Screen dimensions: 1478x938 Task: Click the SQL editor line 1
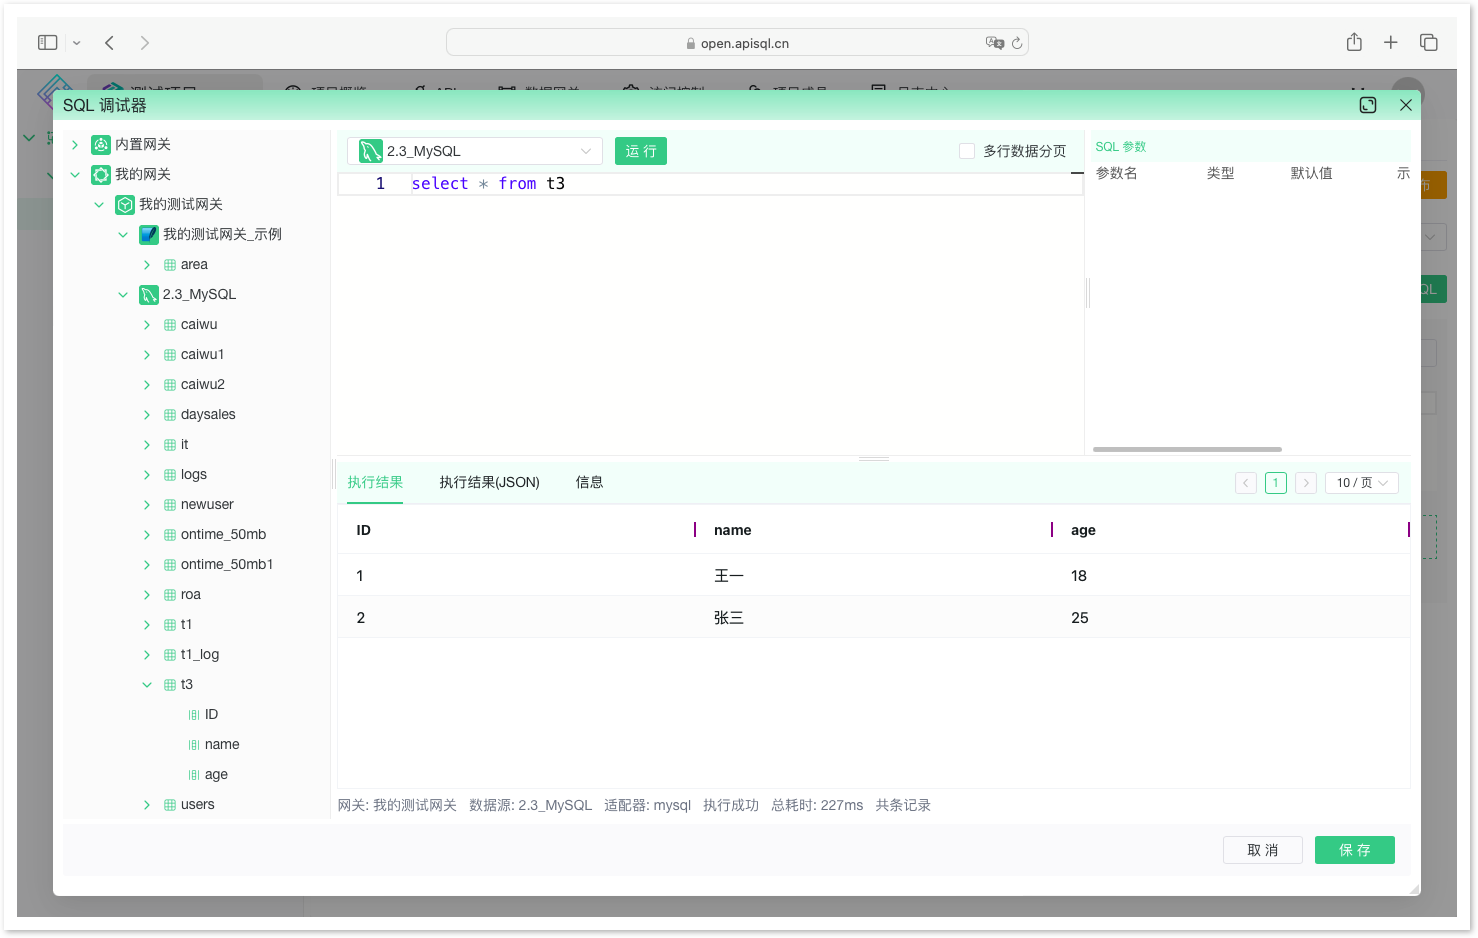[710, 184]
